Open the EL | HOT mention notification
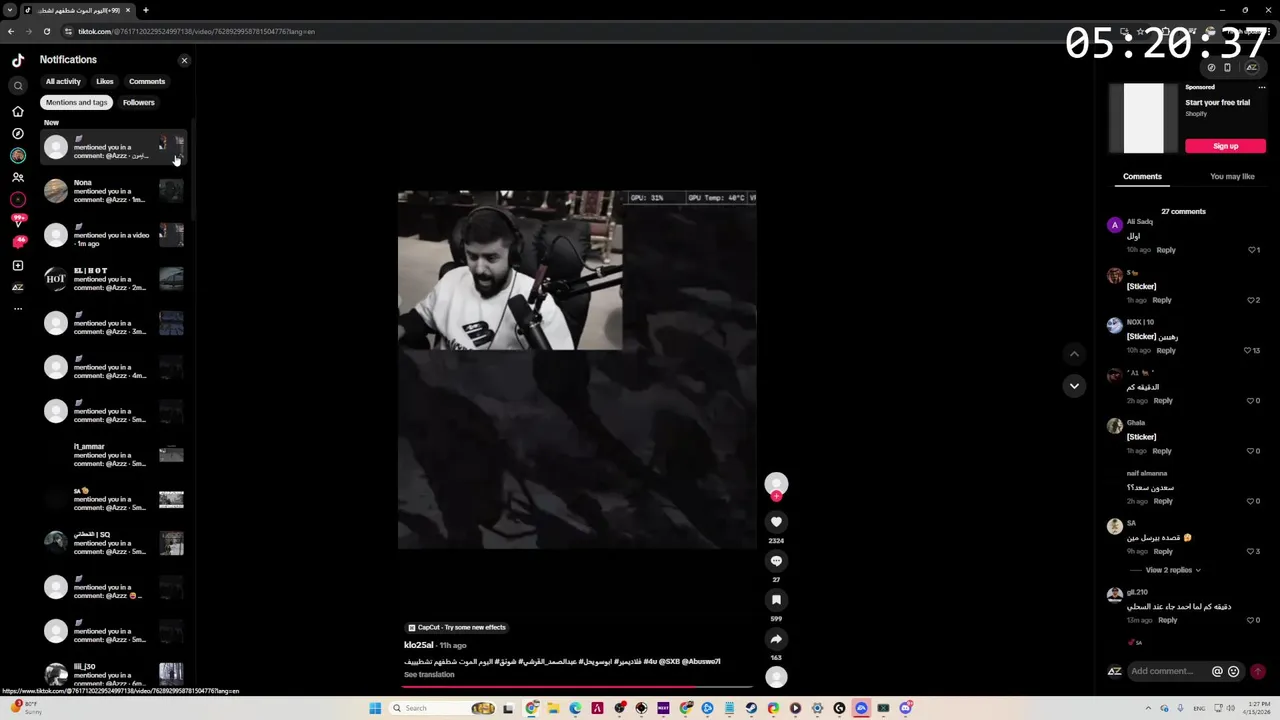 pyautogui.click(x=114, y=279)
